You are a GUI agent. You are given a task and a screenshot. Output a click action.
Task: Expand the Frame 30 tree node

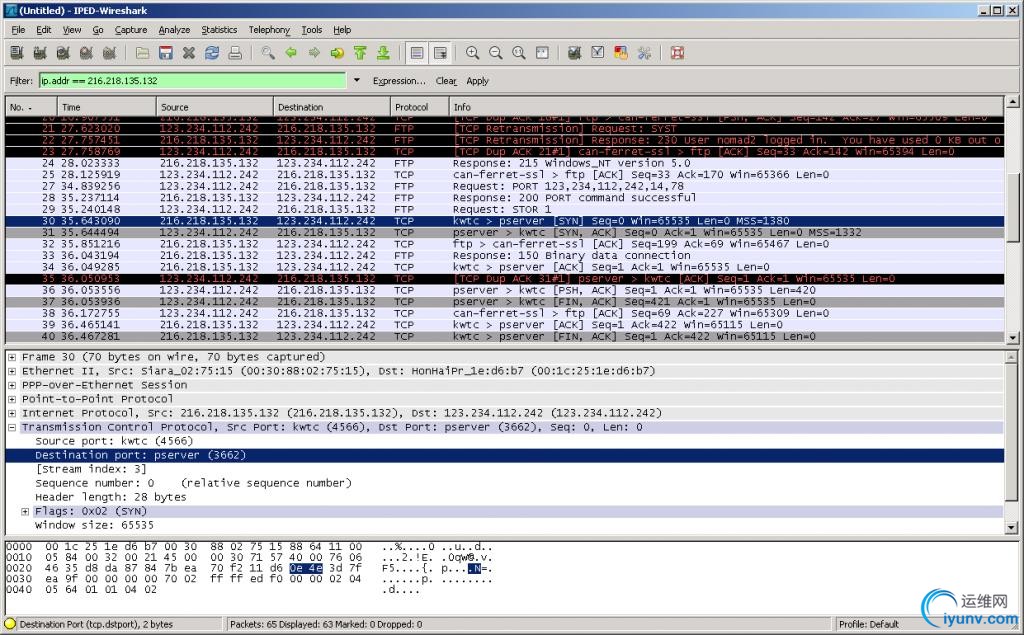coord(12,357)
